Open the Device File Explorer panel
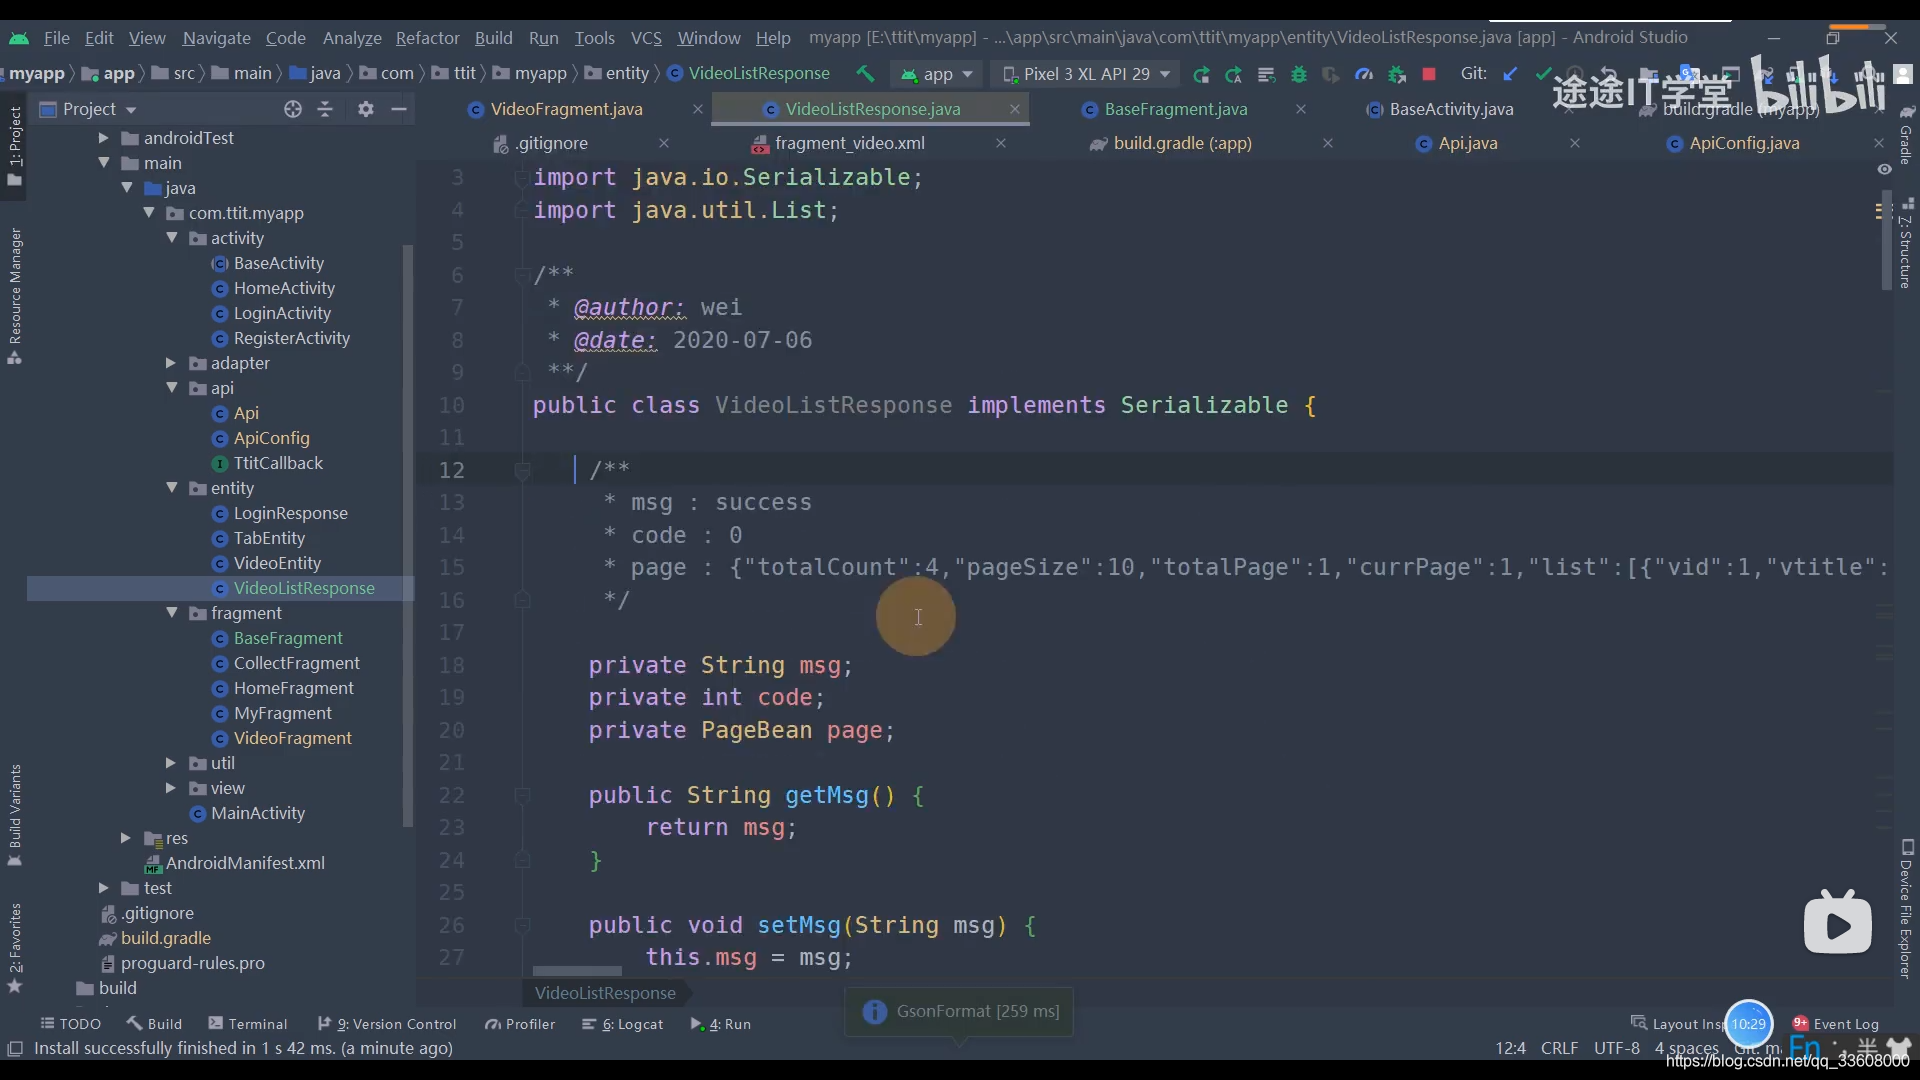 click(1906, 908)
